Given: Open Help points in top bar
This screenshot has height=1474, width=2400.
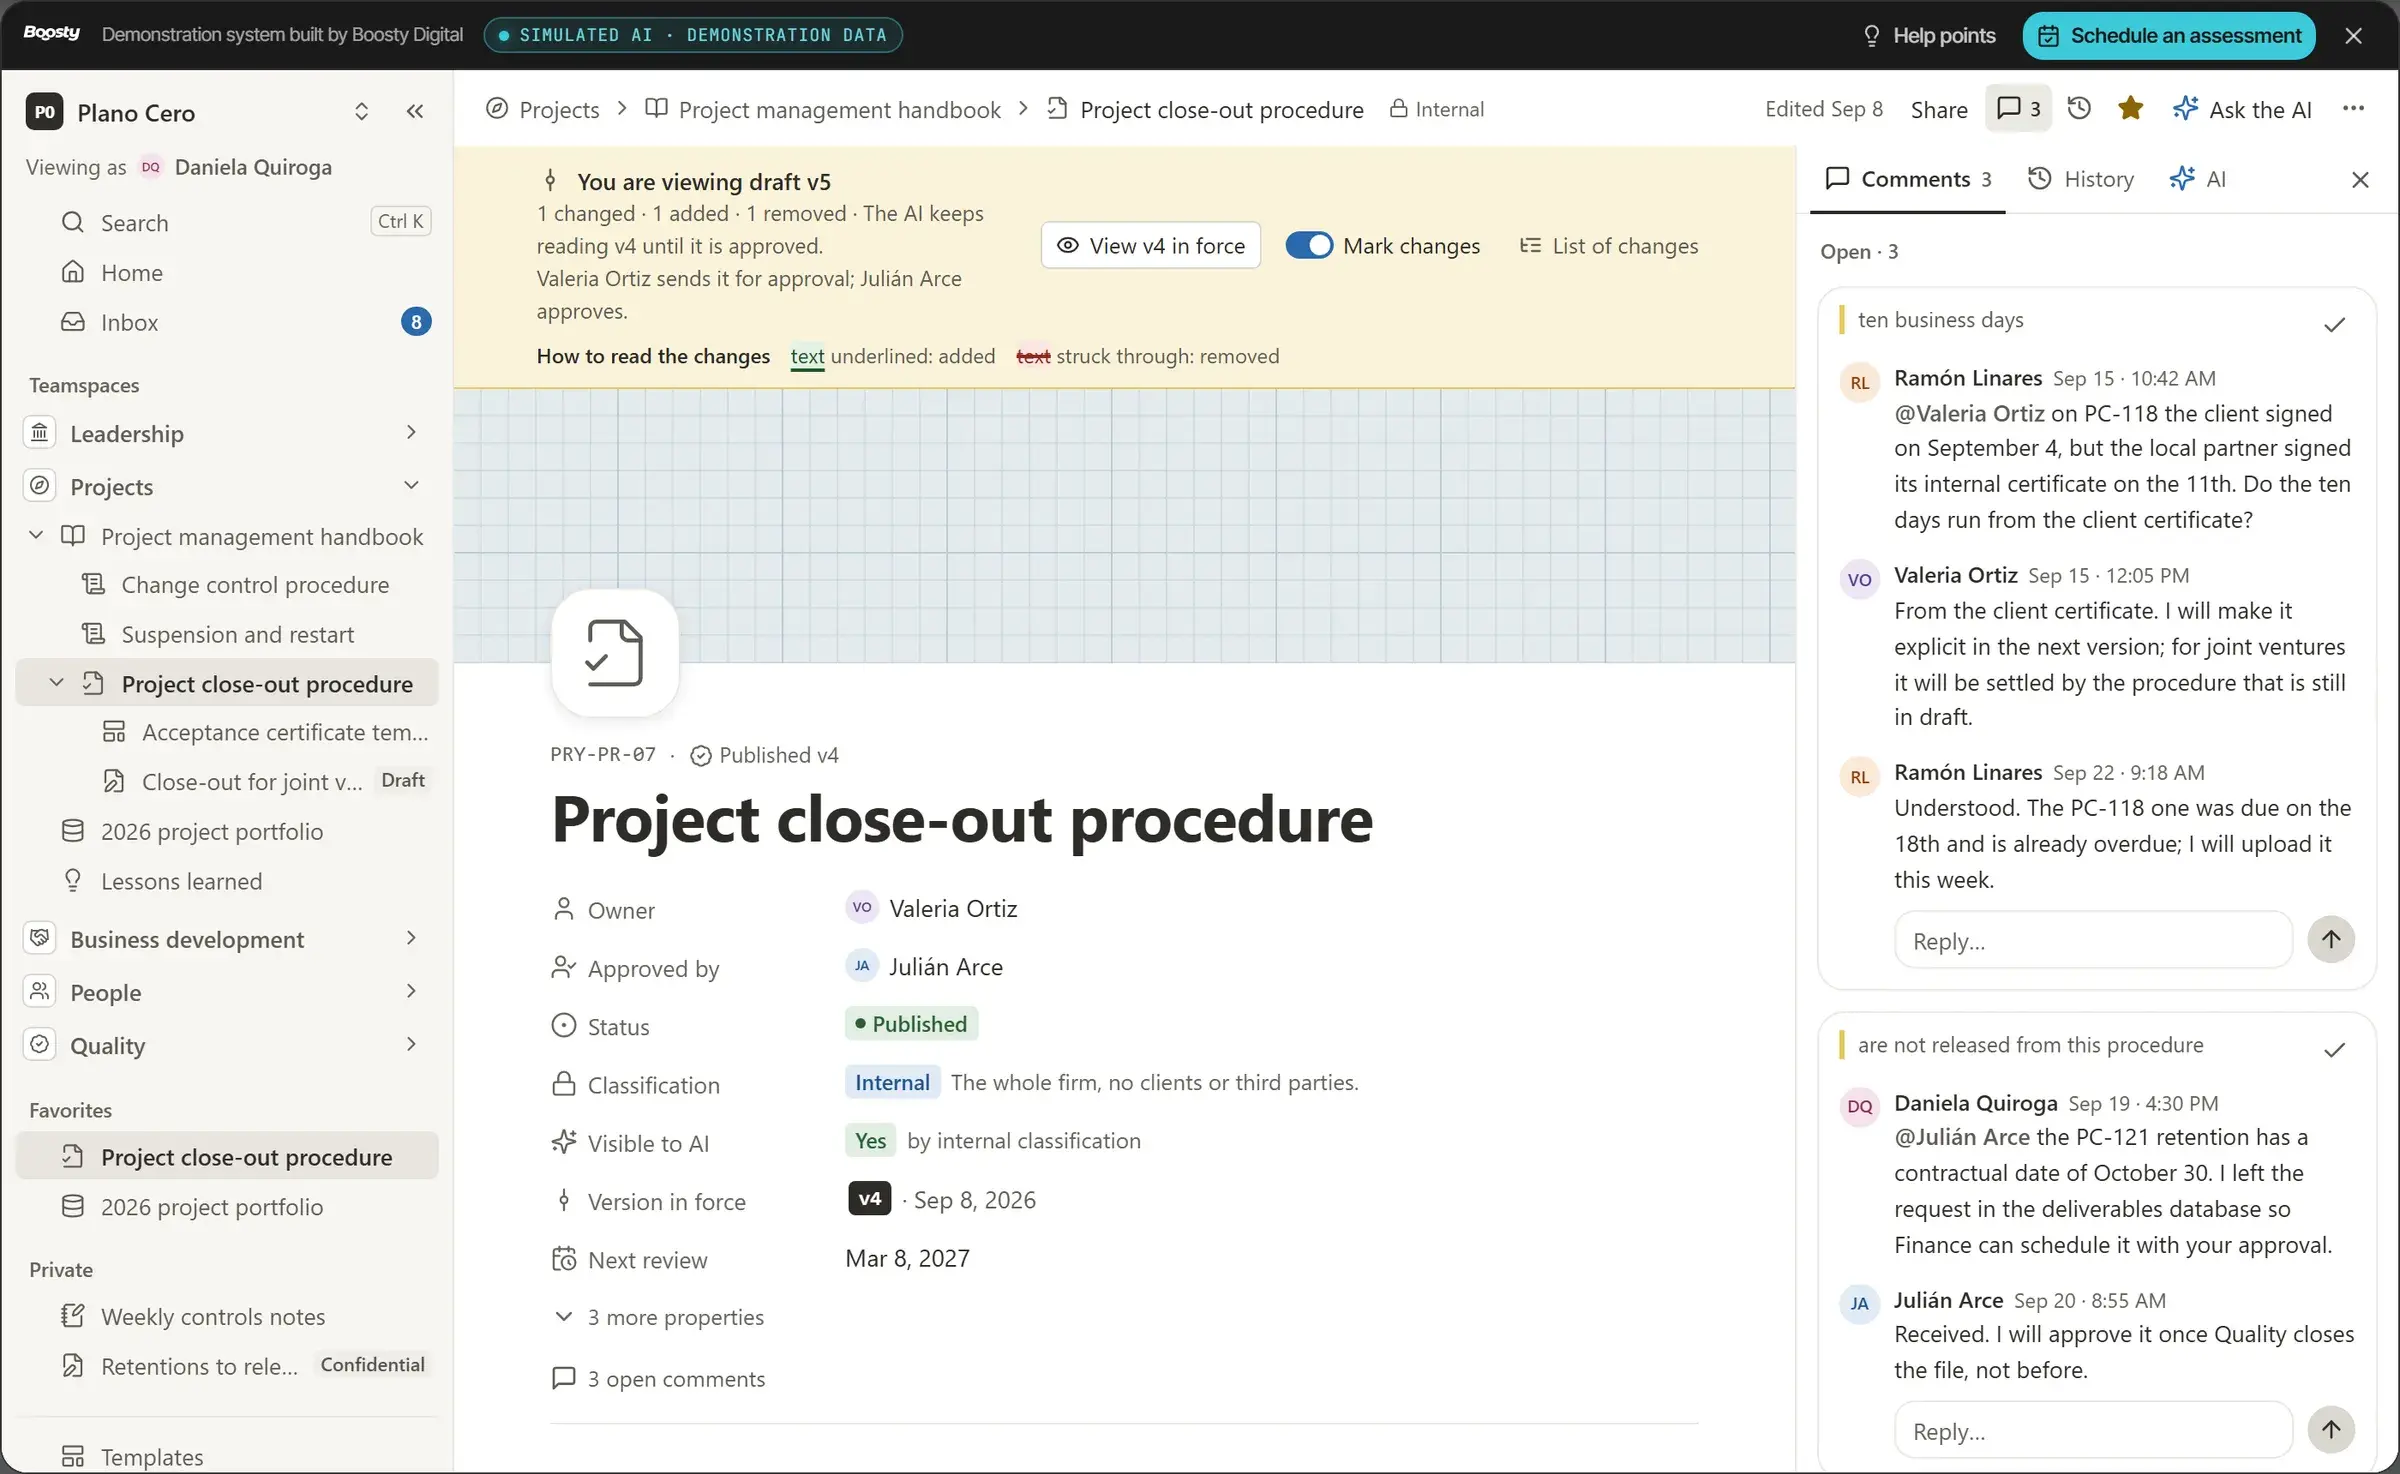Looking at the screenshot, I should [1929, 35].
